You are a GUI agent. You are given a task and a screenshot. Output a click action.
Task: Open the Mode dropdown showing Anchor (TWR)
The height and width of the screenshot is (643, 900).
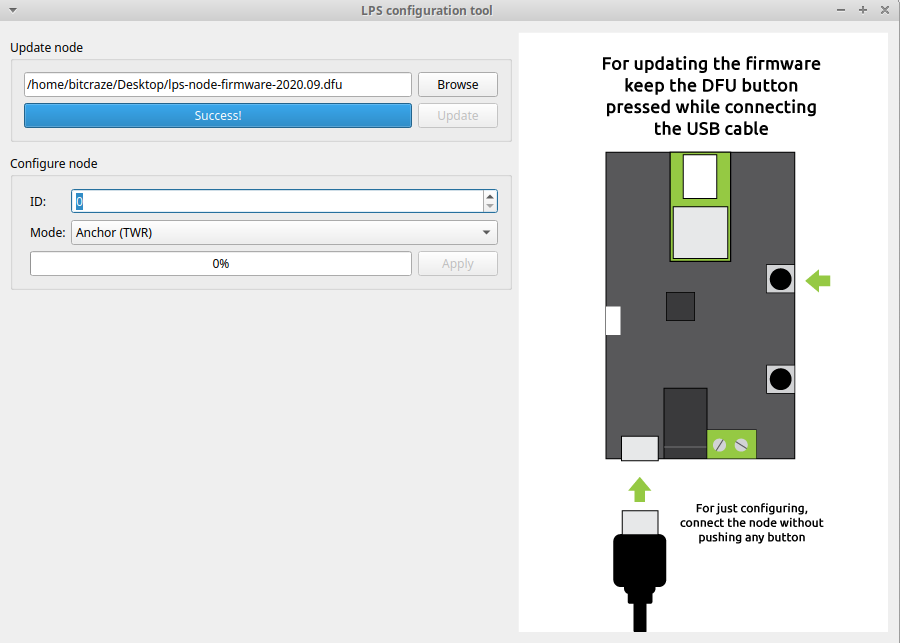point(284,233)
